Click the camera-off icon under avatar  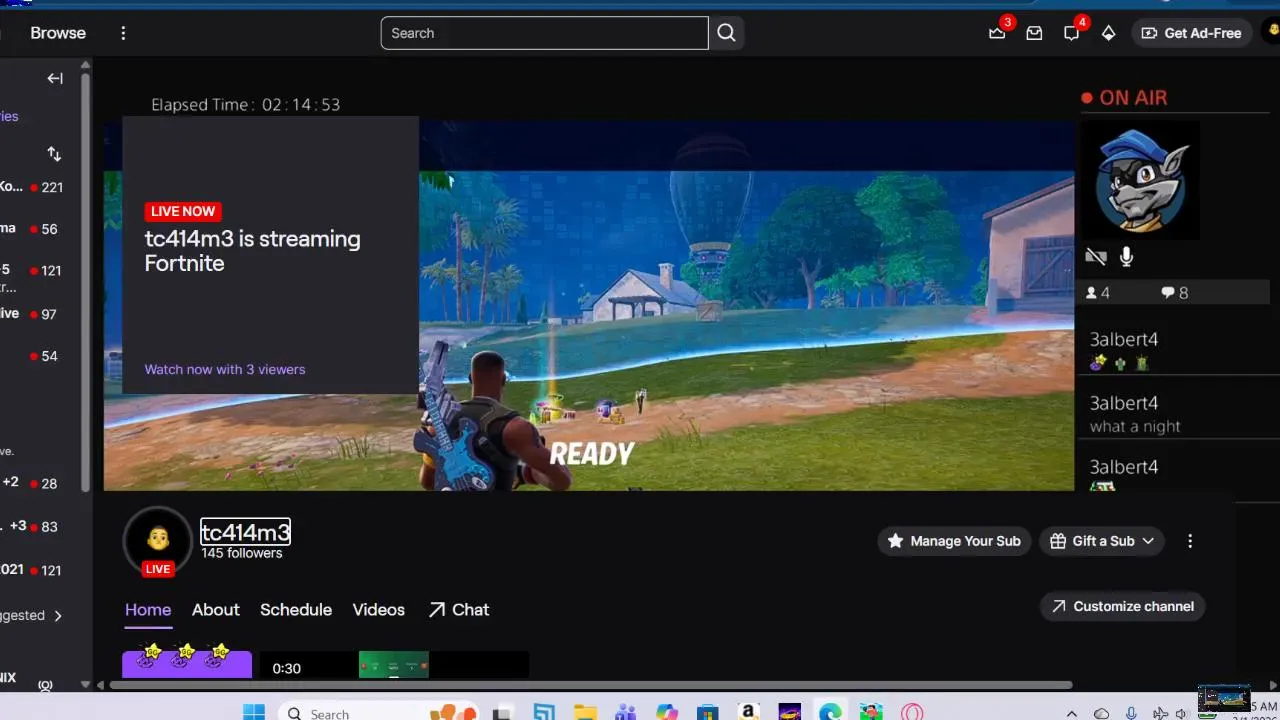(1096, 257)
